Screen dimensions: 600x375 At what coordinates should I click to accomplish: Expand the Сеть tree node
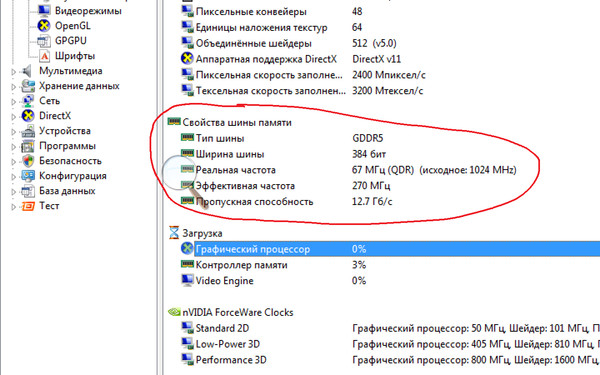point(13,102)
